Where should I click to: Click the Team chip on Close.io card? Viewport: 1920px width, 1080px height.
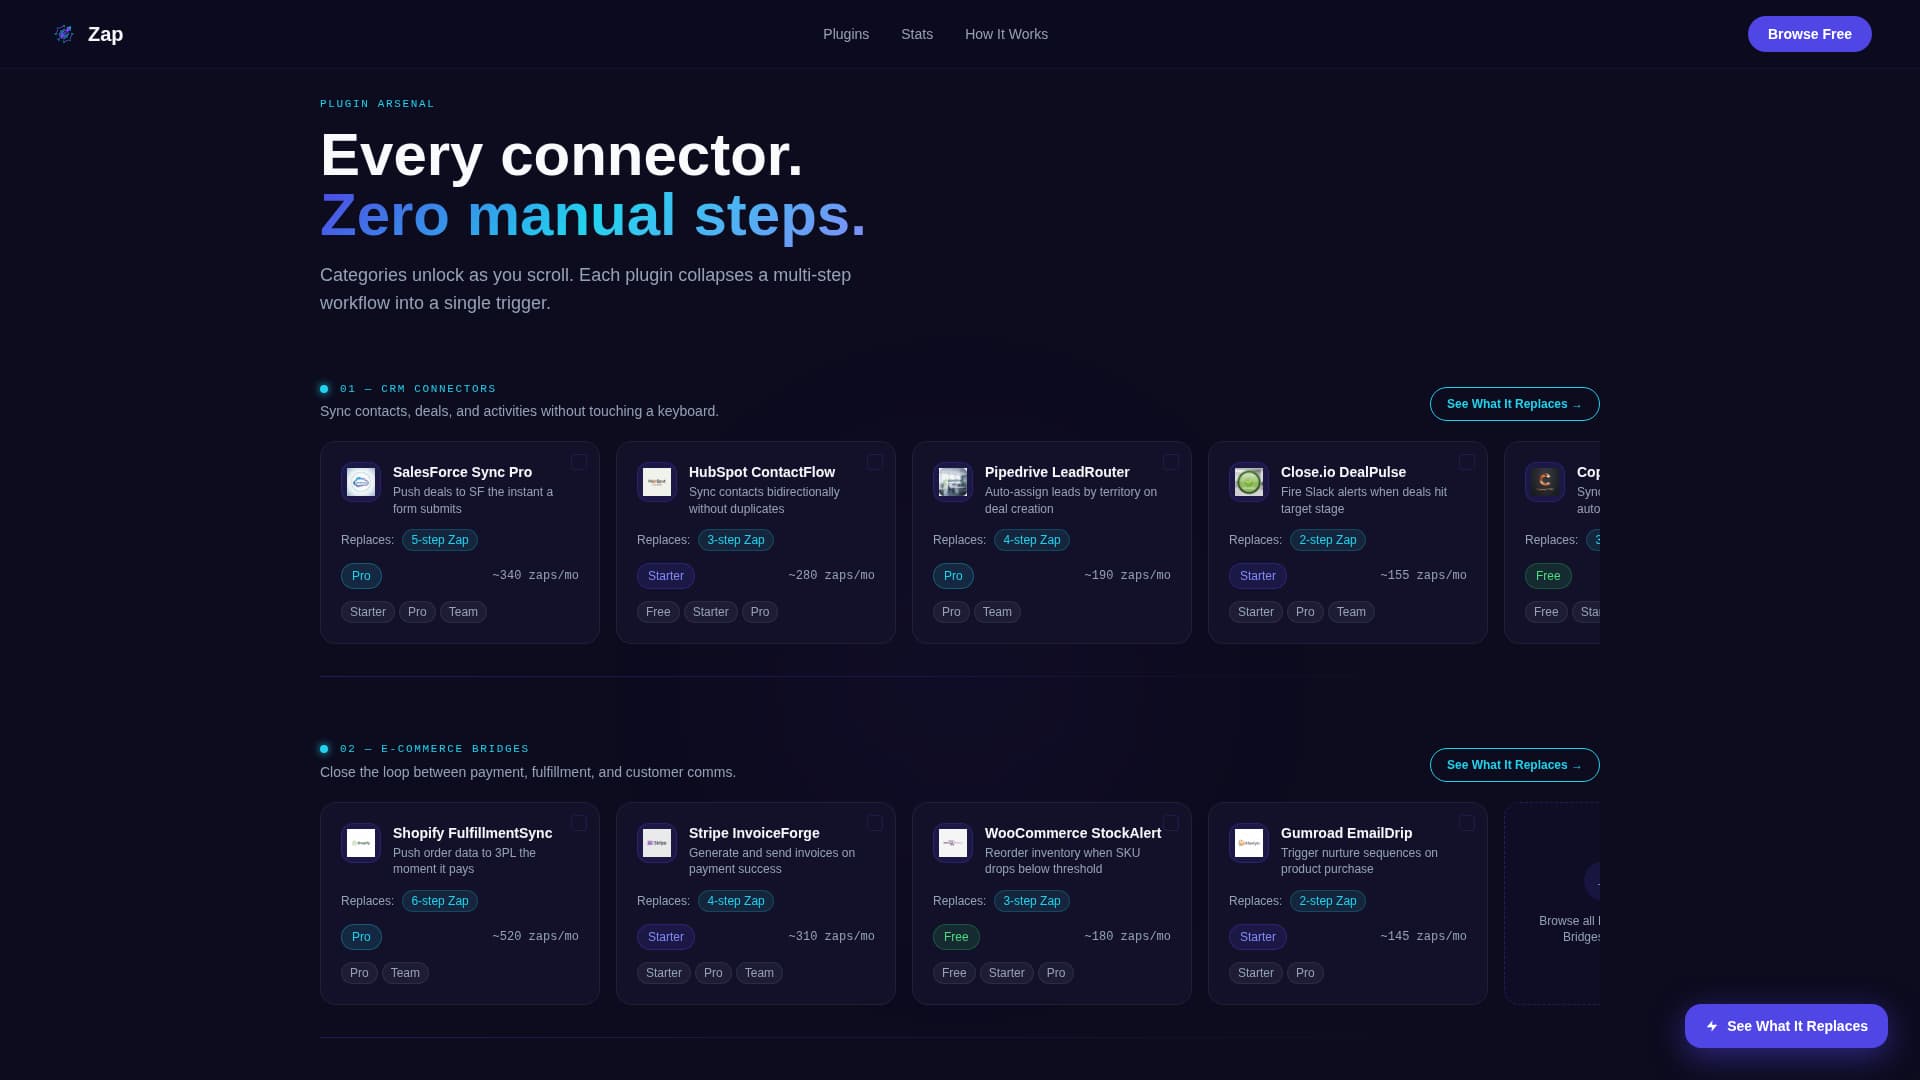click(1351, 612)
